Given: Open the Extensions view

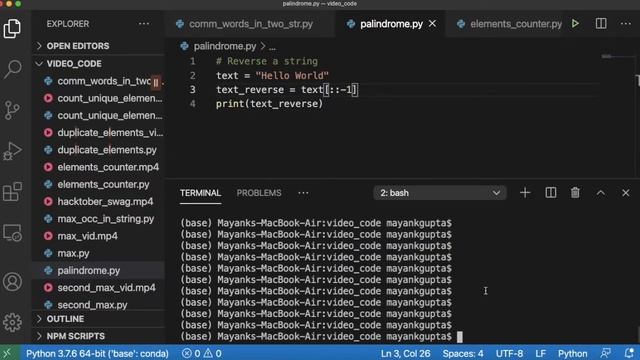Looking at the screenshot, I should click(x=12, y=192).
